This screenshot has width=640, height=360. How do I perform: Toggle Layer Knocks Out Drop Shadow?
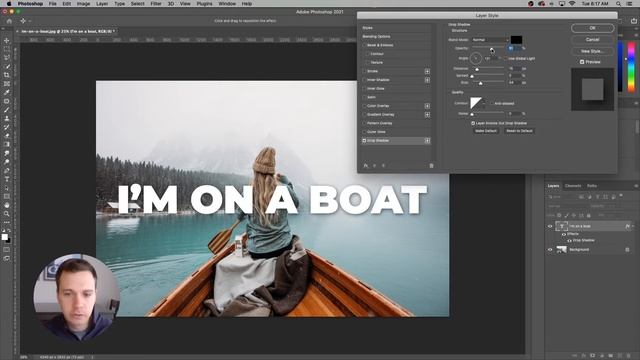tap(473, 123)
